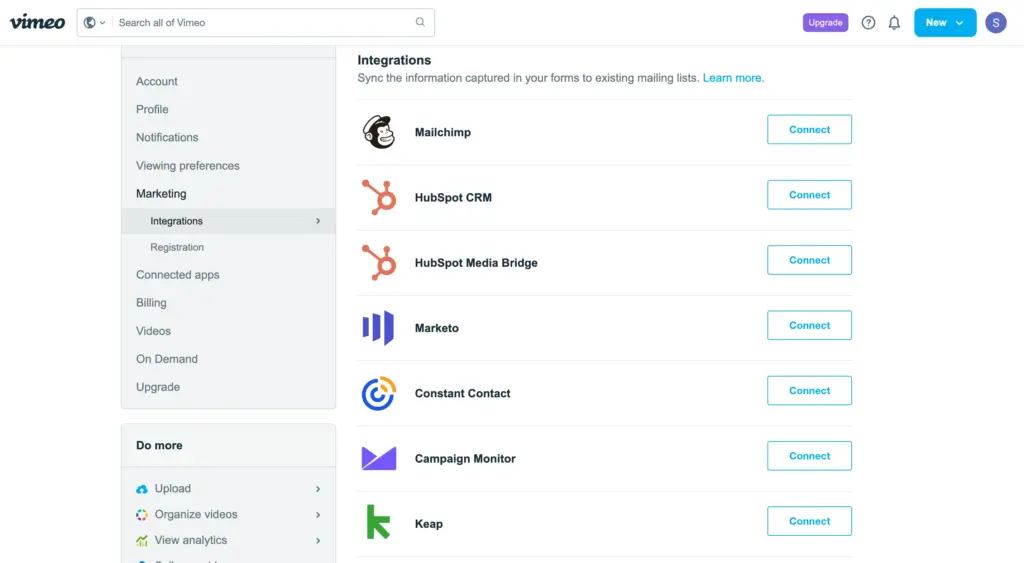Click the Campaign Monitor envelope logo

click(379, 458)
